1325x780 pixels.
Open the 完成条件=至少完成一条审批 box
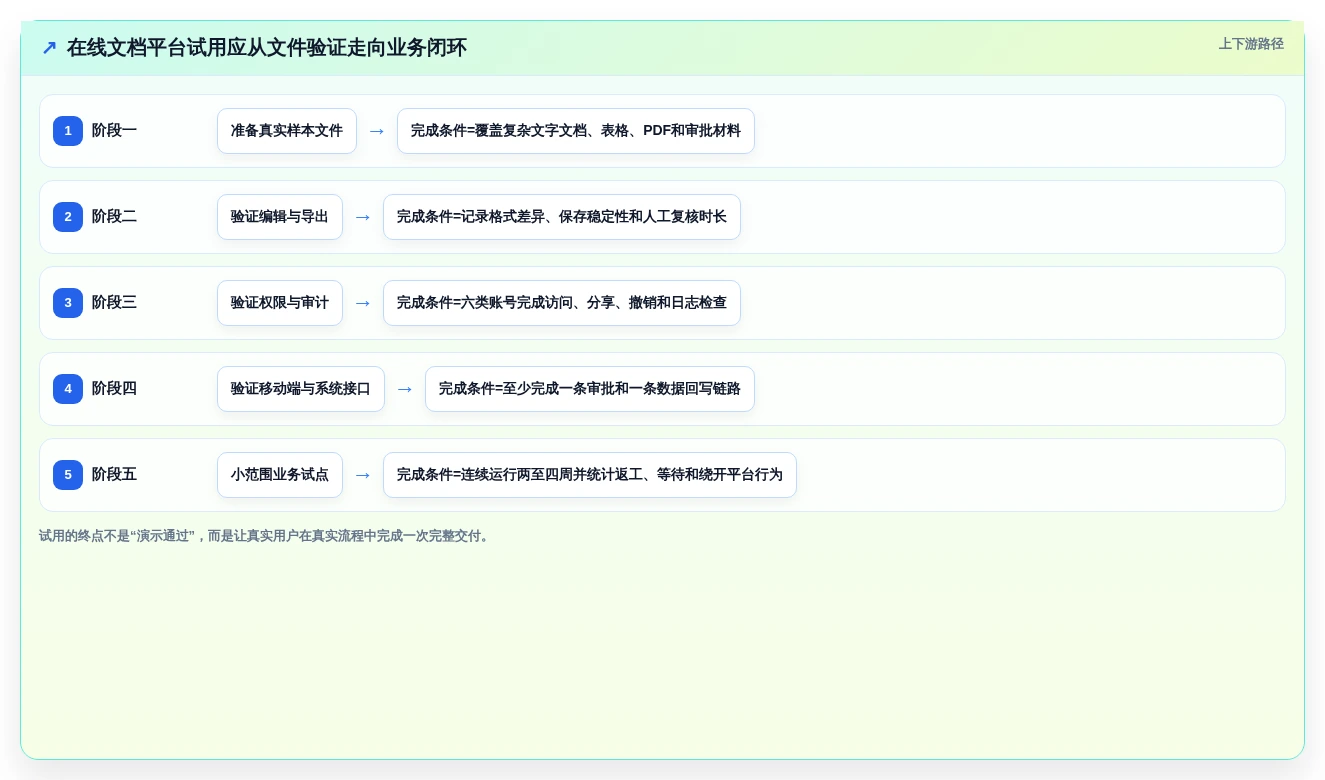590,389
